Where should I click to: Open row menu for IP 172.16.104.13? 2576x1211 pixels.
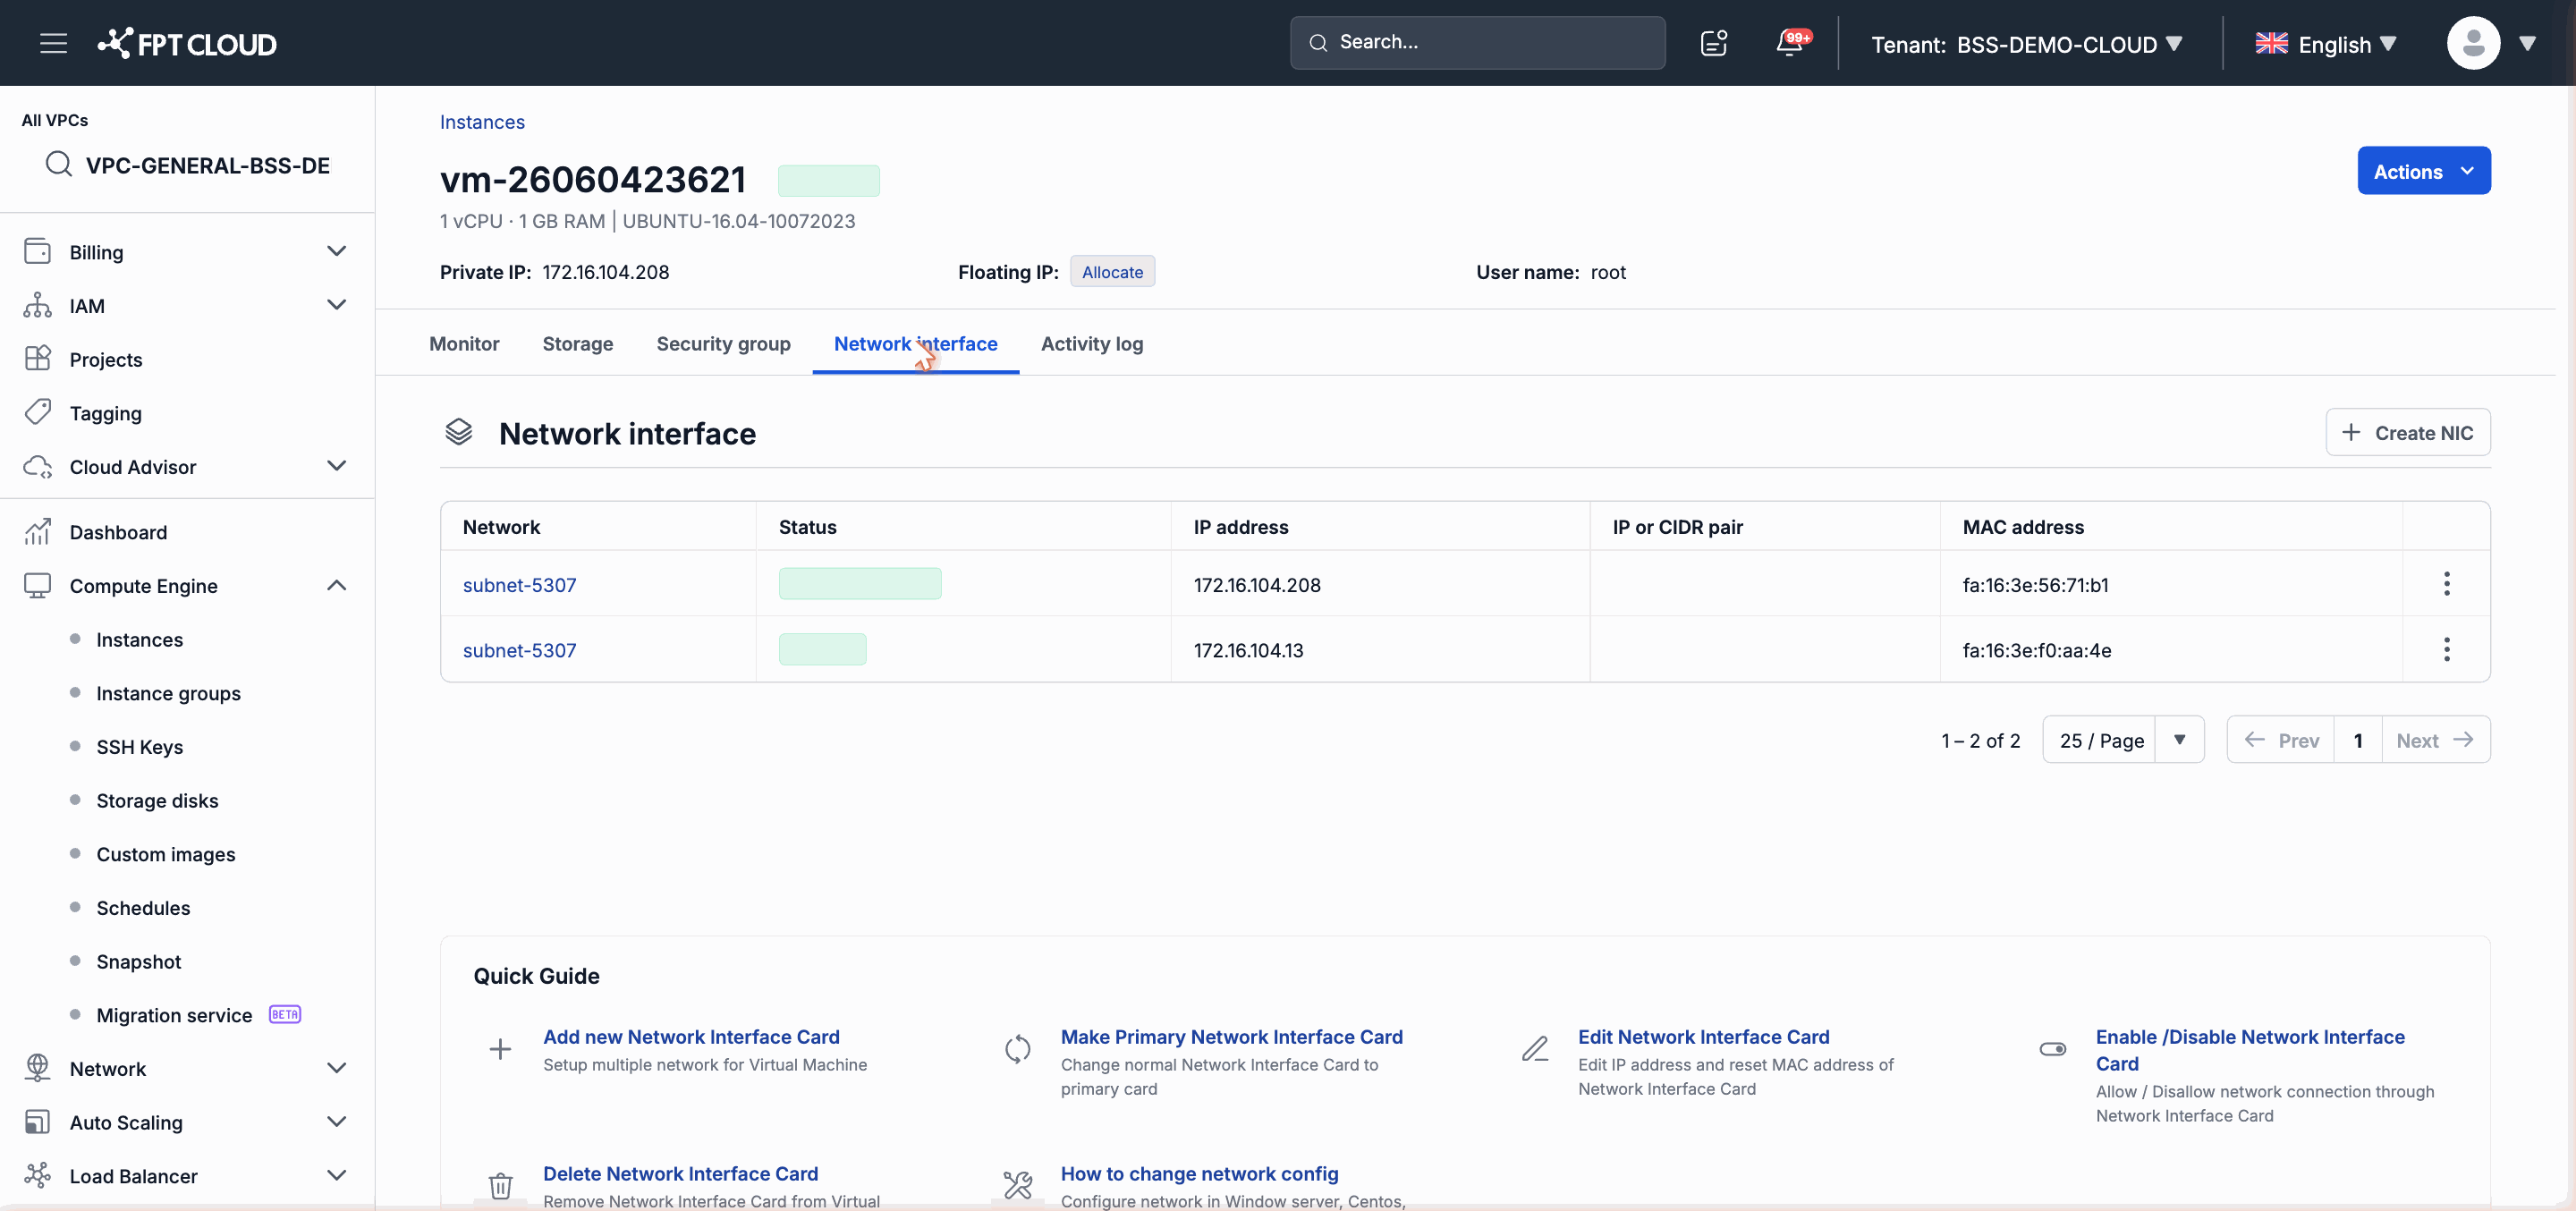point(2446,650)
